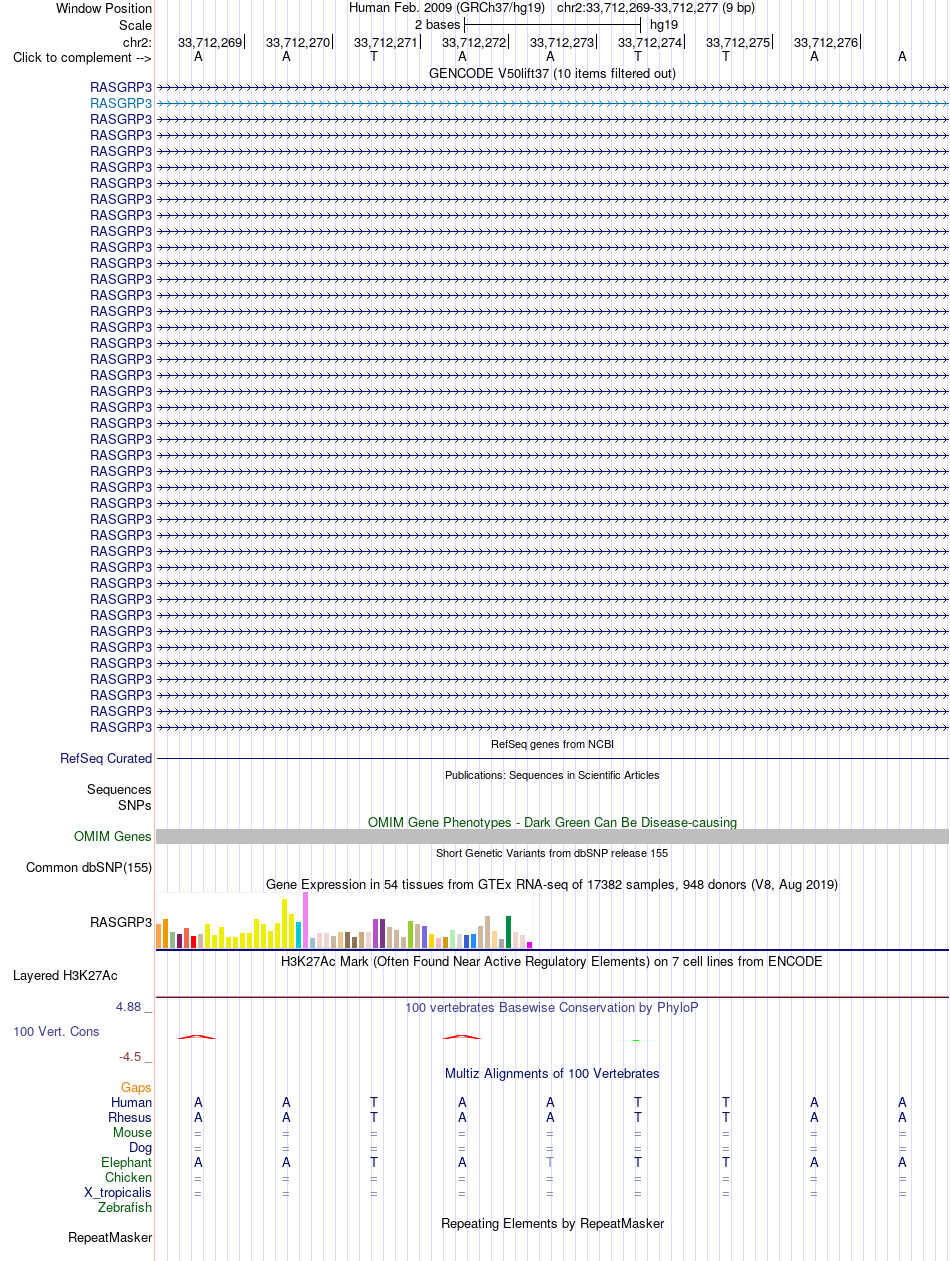This screenshot has width=950, height=1261.
Task: Open the 'GENCODE V50lift37' track title
Action: 552,73
